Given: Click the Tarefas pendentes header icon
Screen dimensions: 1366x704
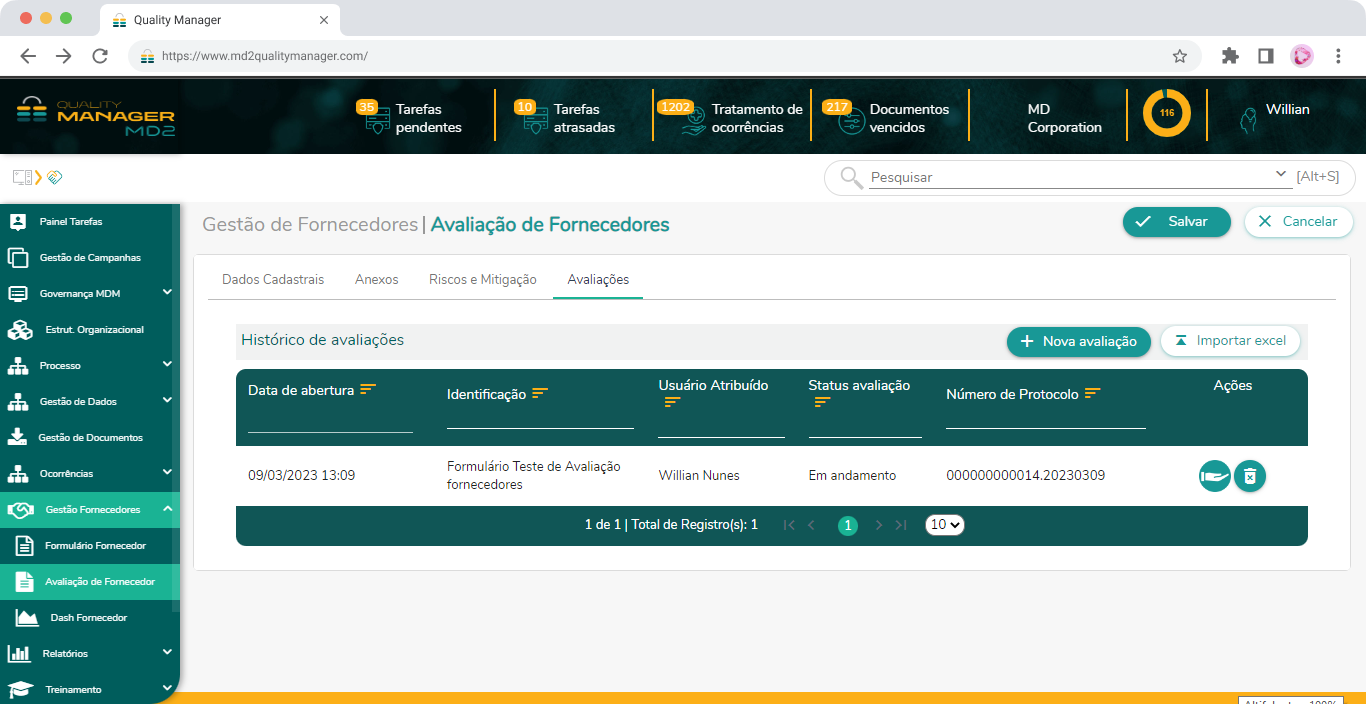Looking at the screenshot, I should pos(378,121).
